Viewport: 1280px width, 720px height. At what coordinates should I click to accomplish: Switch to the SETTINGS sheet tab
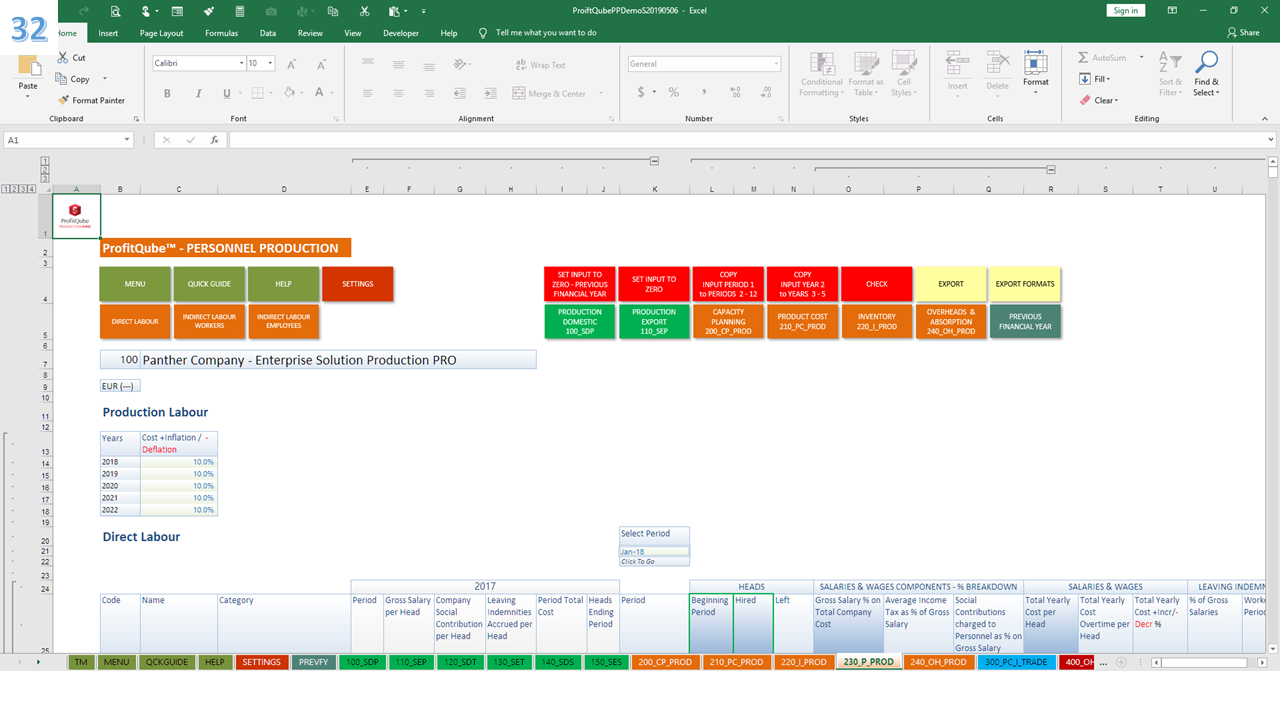click(x=261, y=662)
